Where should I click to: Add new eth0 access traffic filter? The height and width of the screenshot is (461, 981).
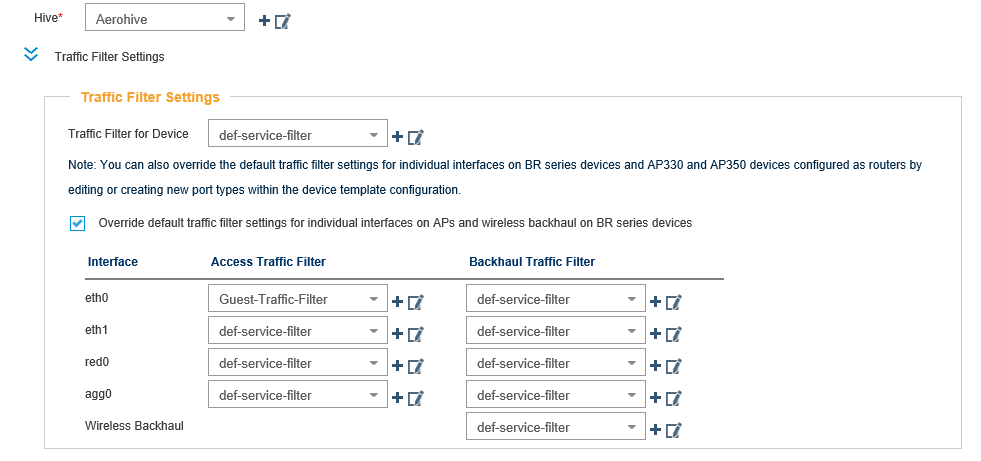pos(397,302)
